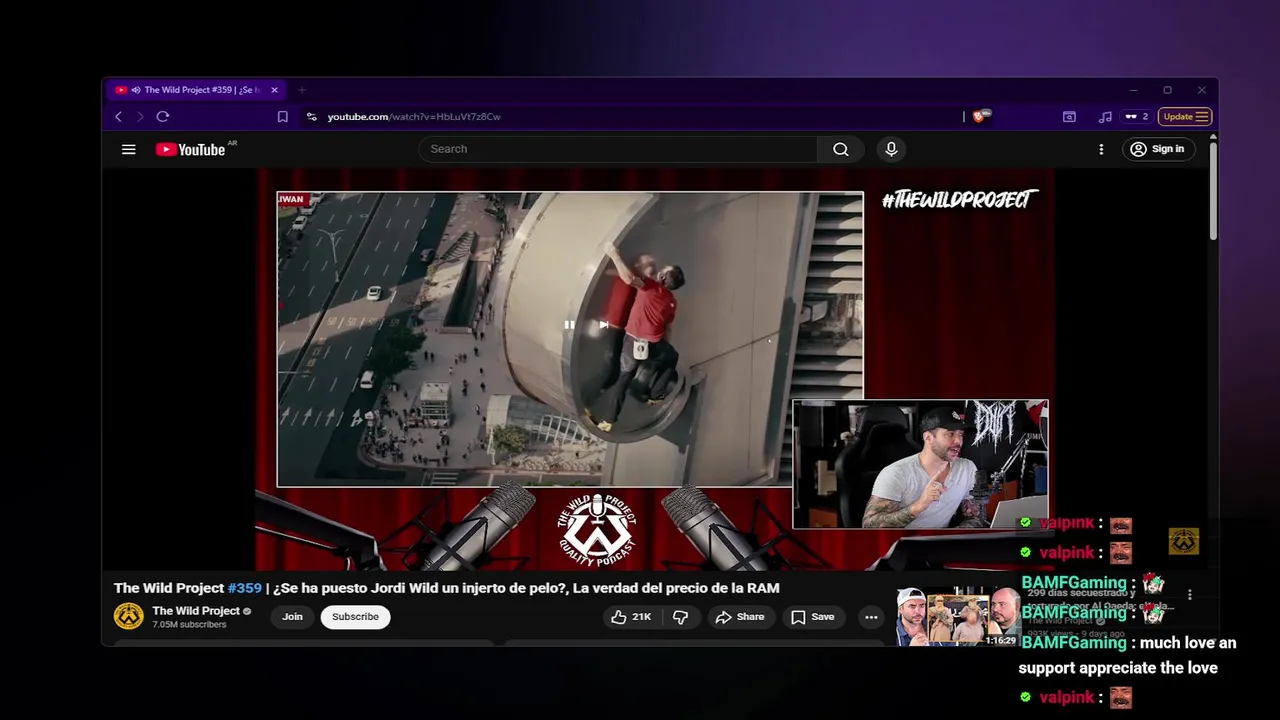Open more actions ellipsis under video
The width and height of the screenshot is (1280, 720).
871,617
